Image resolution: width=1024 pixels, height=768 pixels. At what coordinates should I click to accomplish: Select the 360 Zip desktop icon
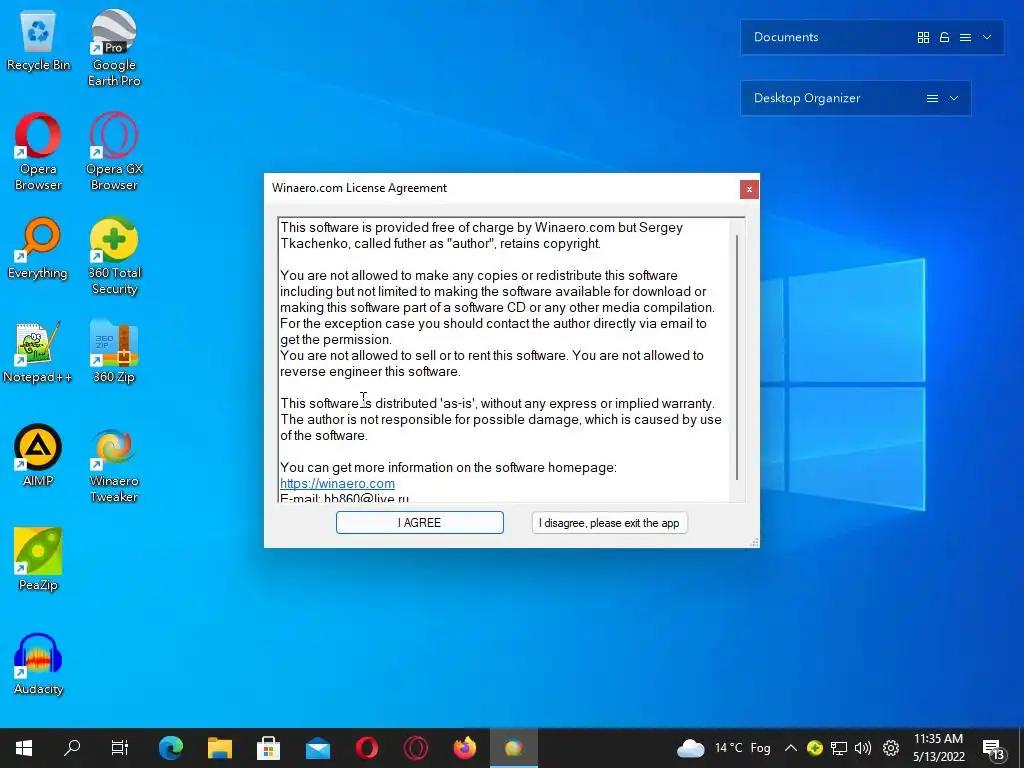(x=114, y=353)
